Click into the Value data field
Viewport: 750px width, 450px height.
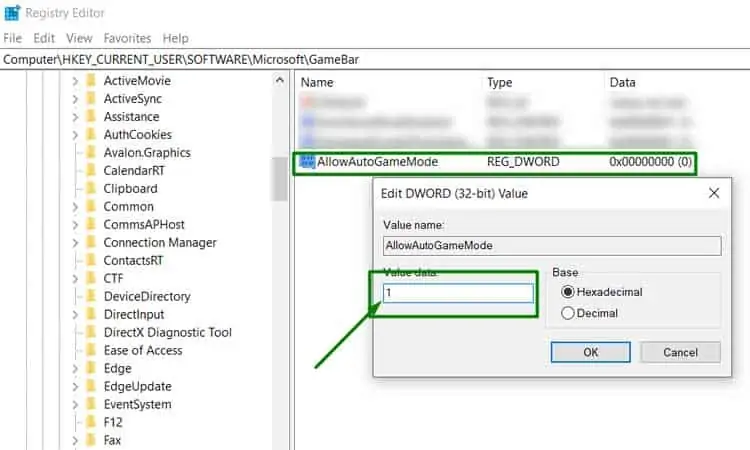[459, 293]
